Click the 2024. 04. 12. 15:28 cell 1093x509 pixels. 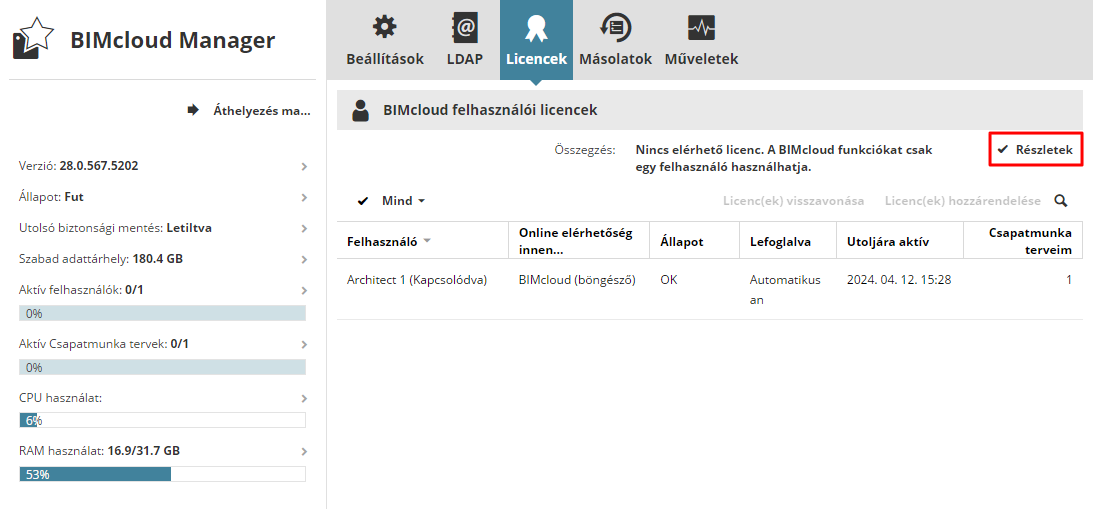[899, 280]
